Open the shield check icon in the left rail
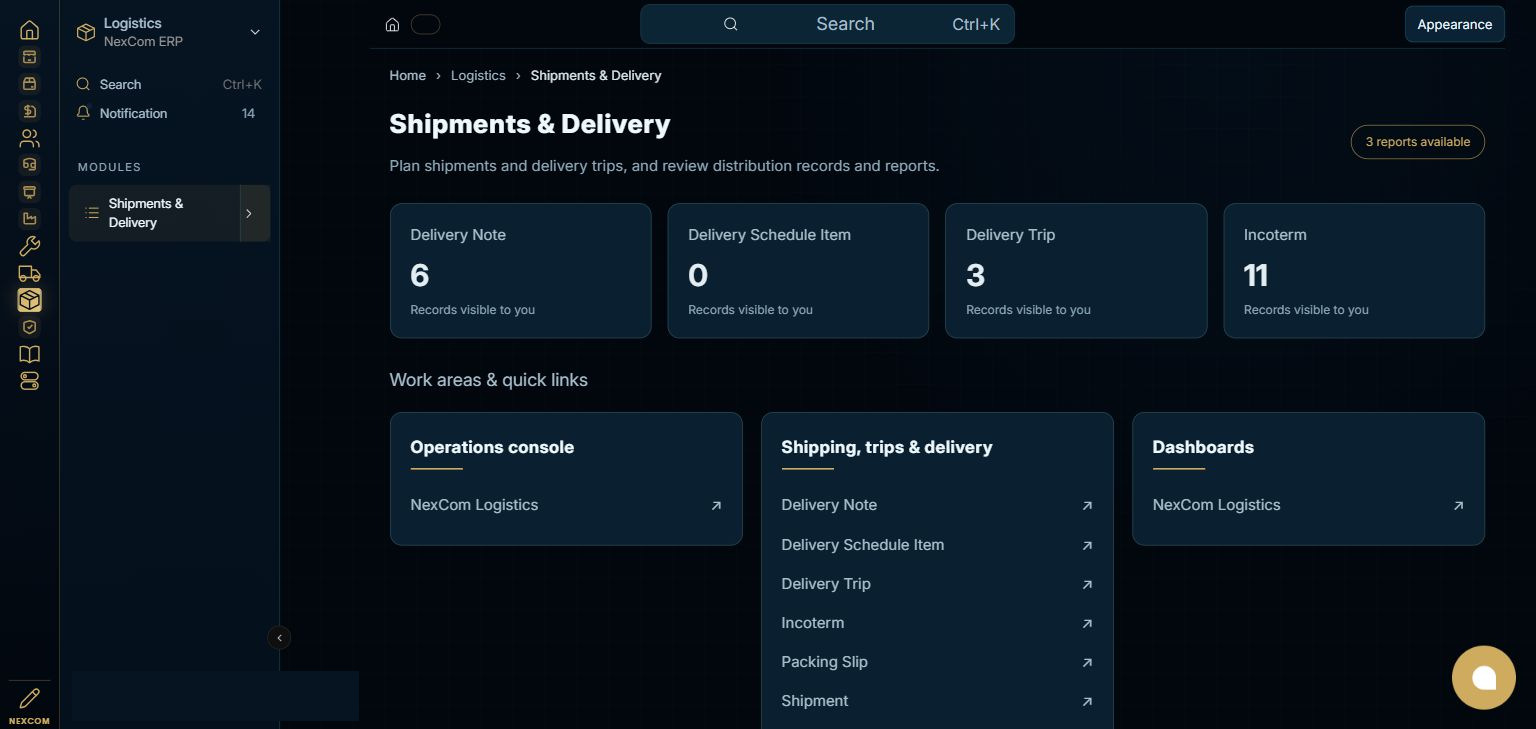Screen dimensions: 1536x729 point(29,327)
